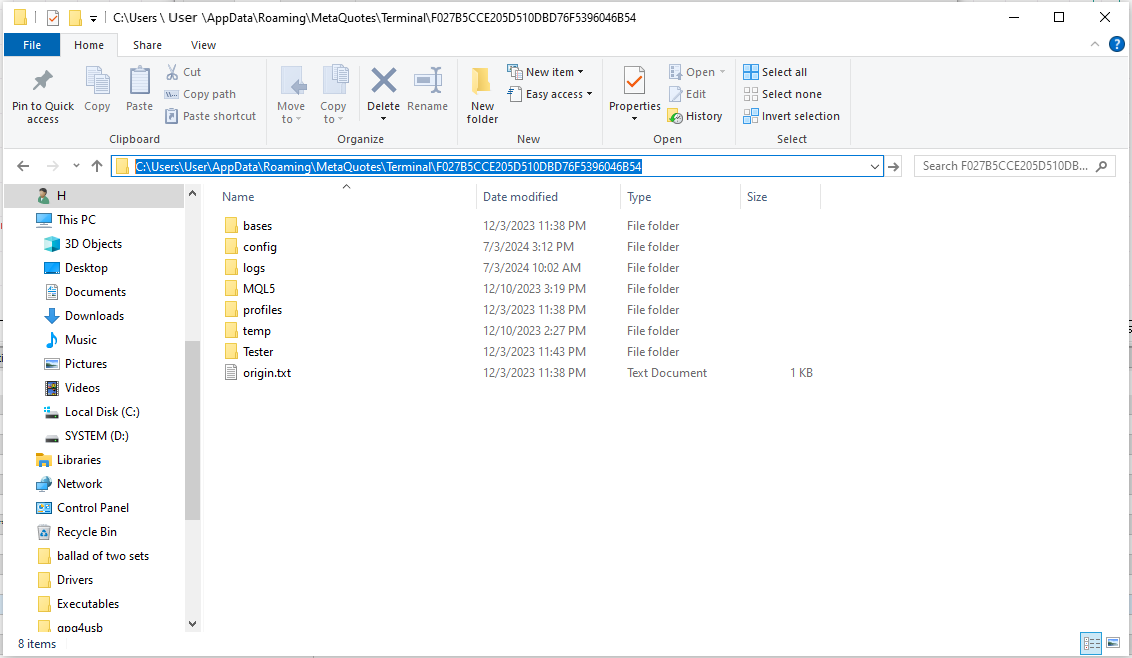The width and height of the screenshot is (1132, 658).
Task: Create a New folder from ribbon
Action: tap(482, 95)
